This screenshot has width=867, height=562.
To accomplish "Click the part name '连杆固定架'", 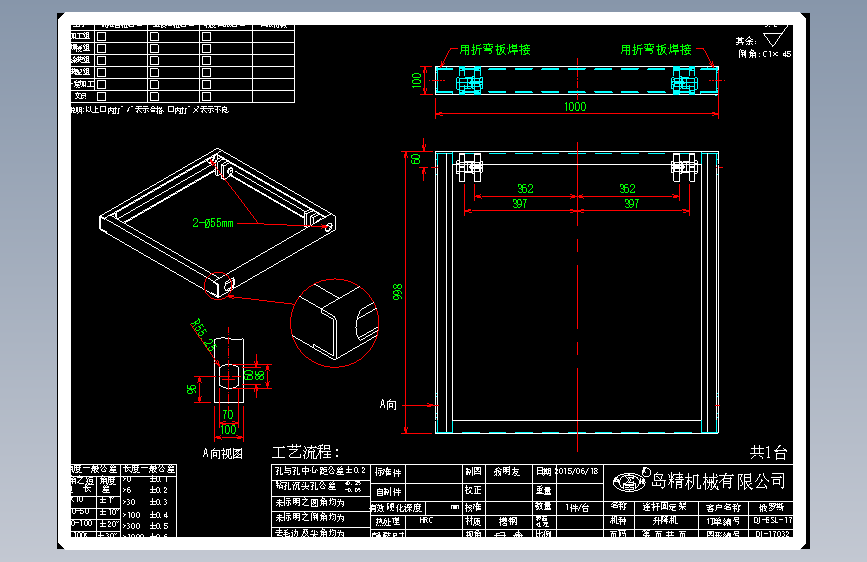I will click(664, 507).
